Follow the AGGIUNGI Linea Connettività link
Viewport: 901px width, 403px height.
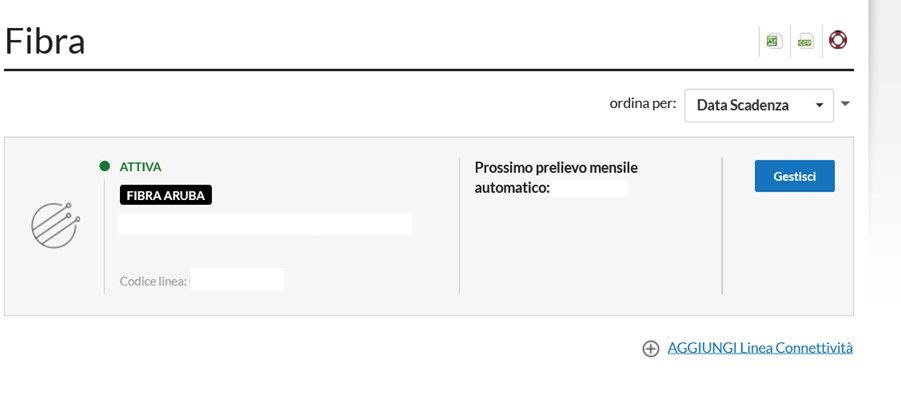pos(759,348)
